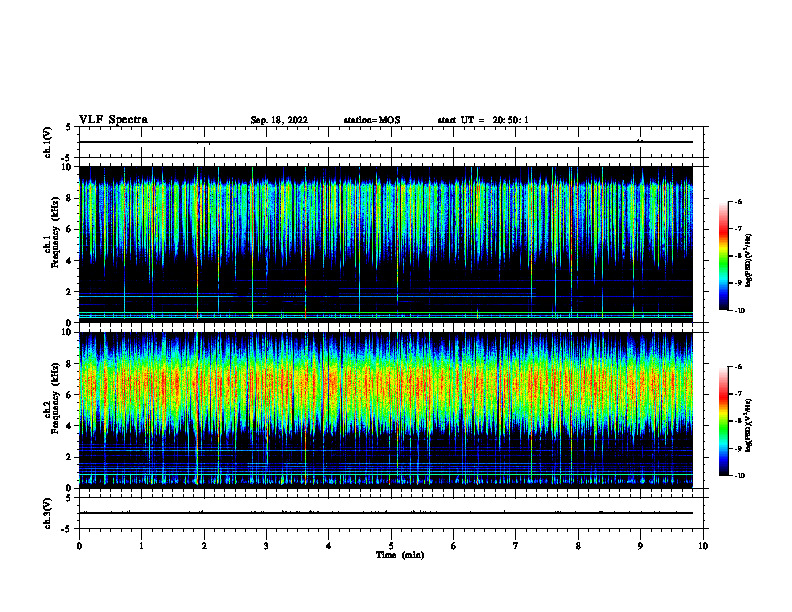Image resolution: width=792 pixels, height=612 pixels.
Task: Click inside the ch.1 spectrogram panel
Action: pyautogui.click(x=385, y=244)
